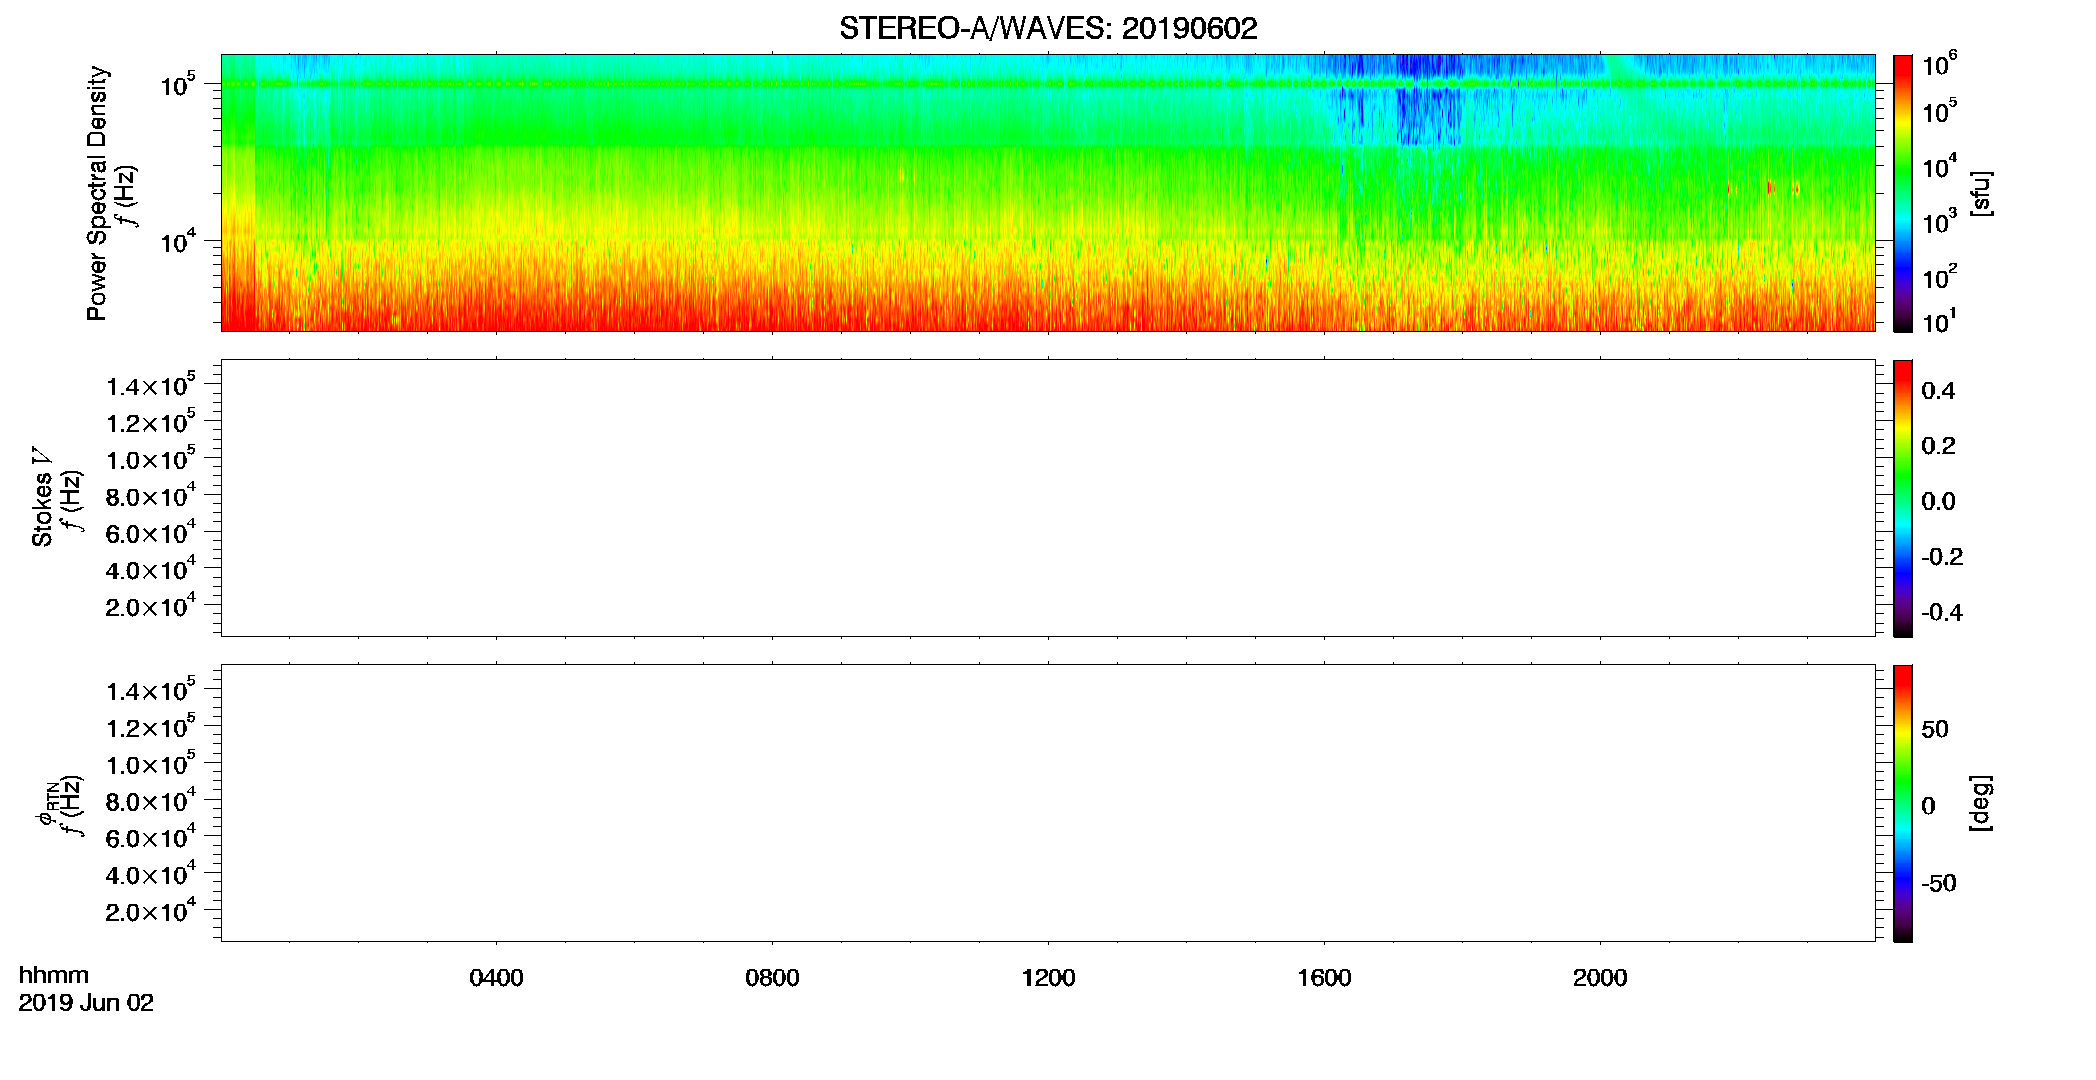Click the dark blue dropout region in spectrogram
This screenshot has height=1080, width=2096.
pyautogui.click(x=1427, y=115)
